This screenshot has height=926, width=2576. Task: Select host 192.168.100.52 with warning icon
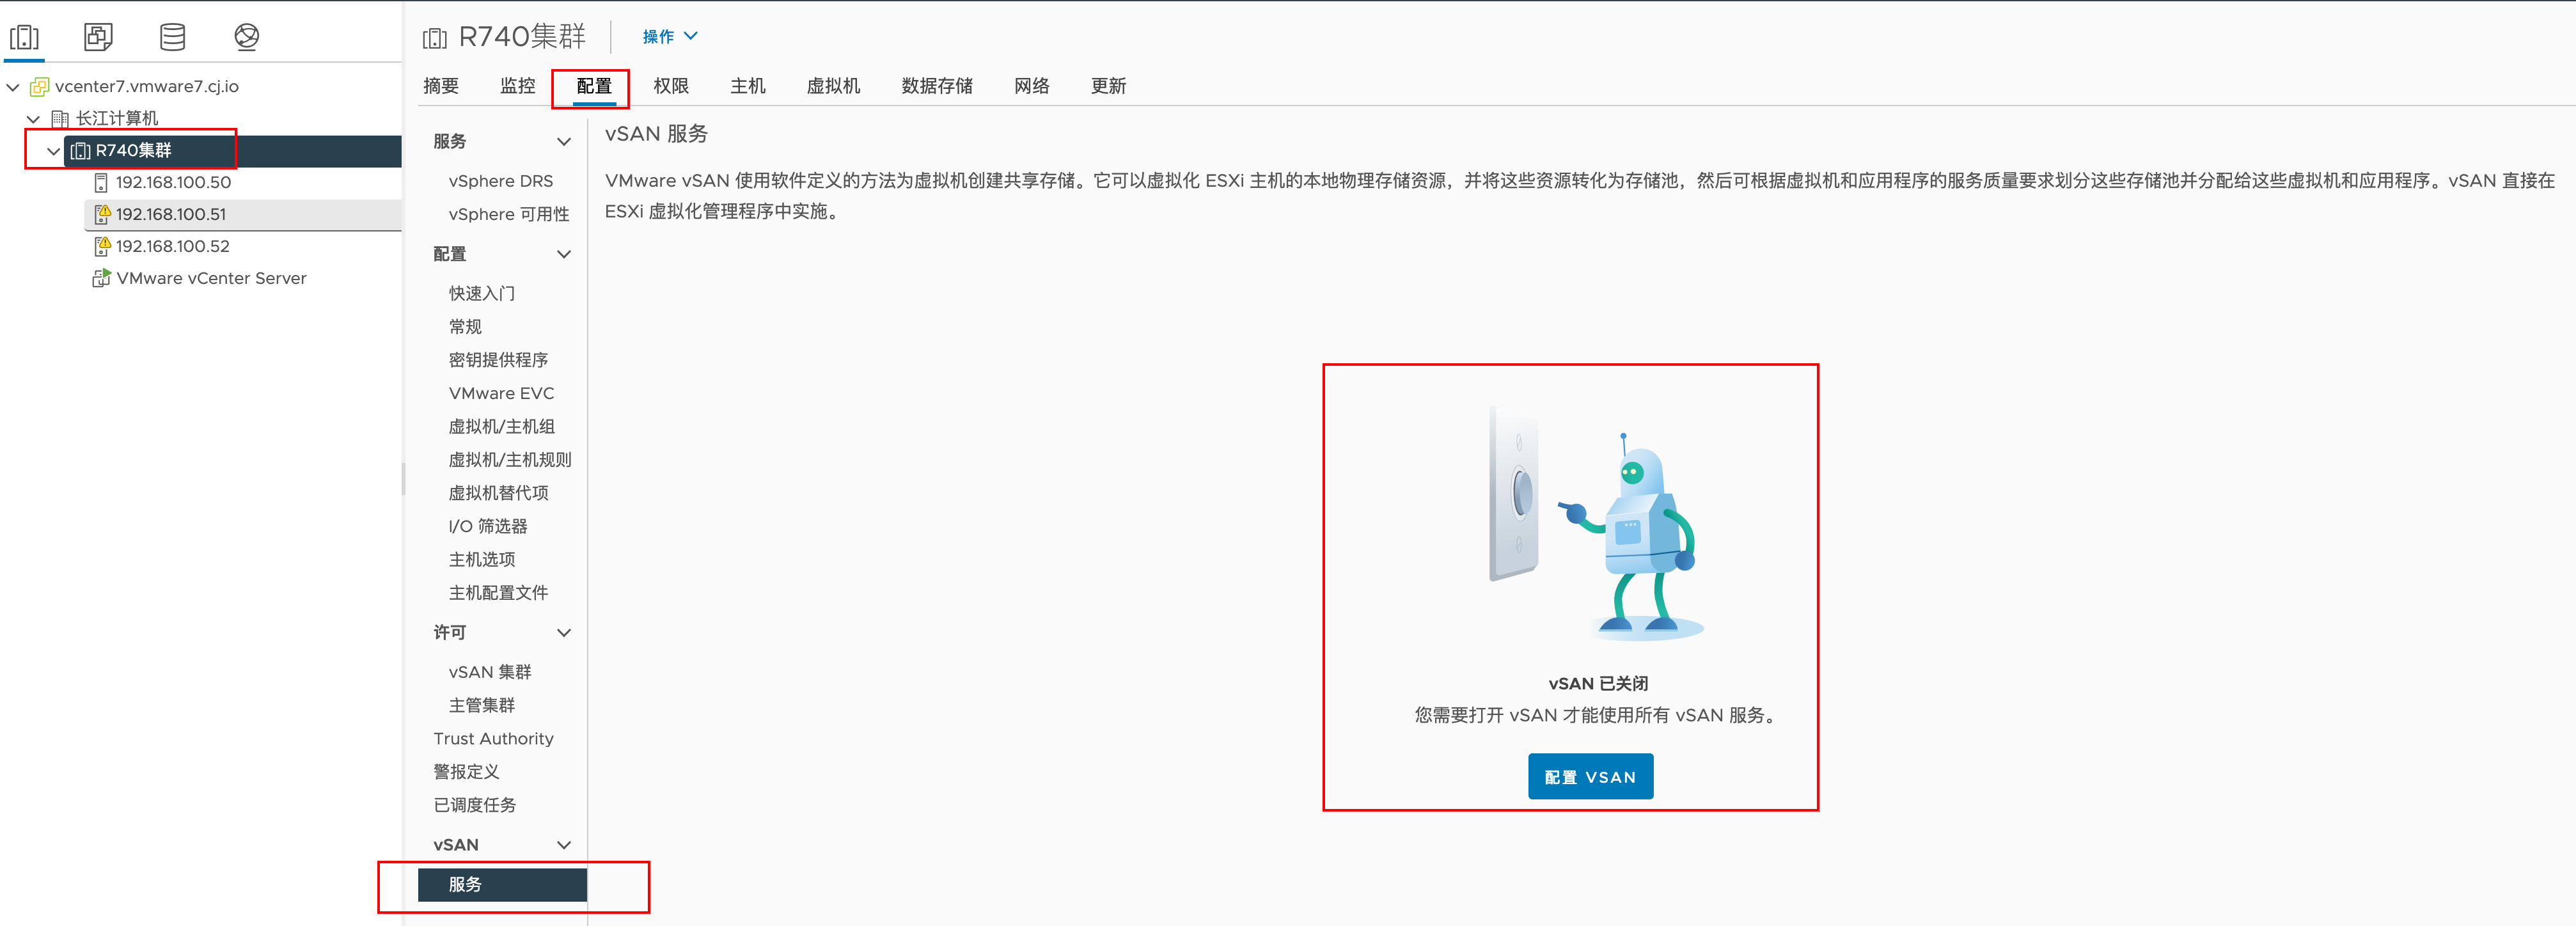click(102, 246)
